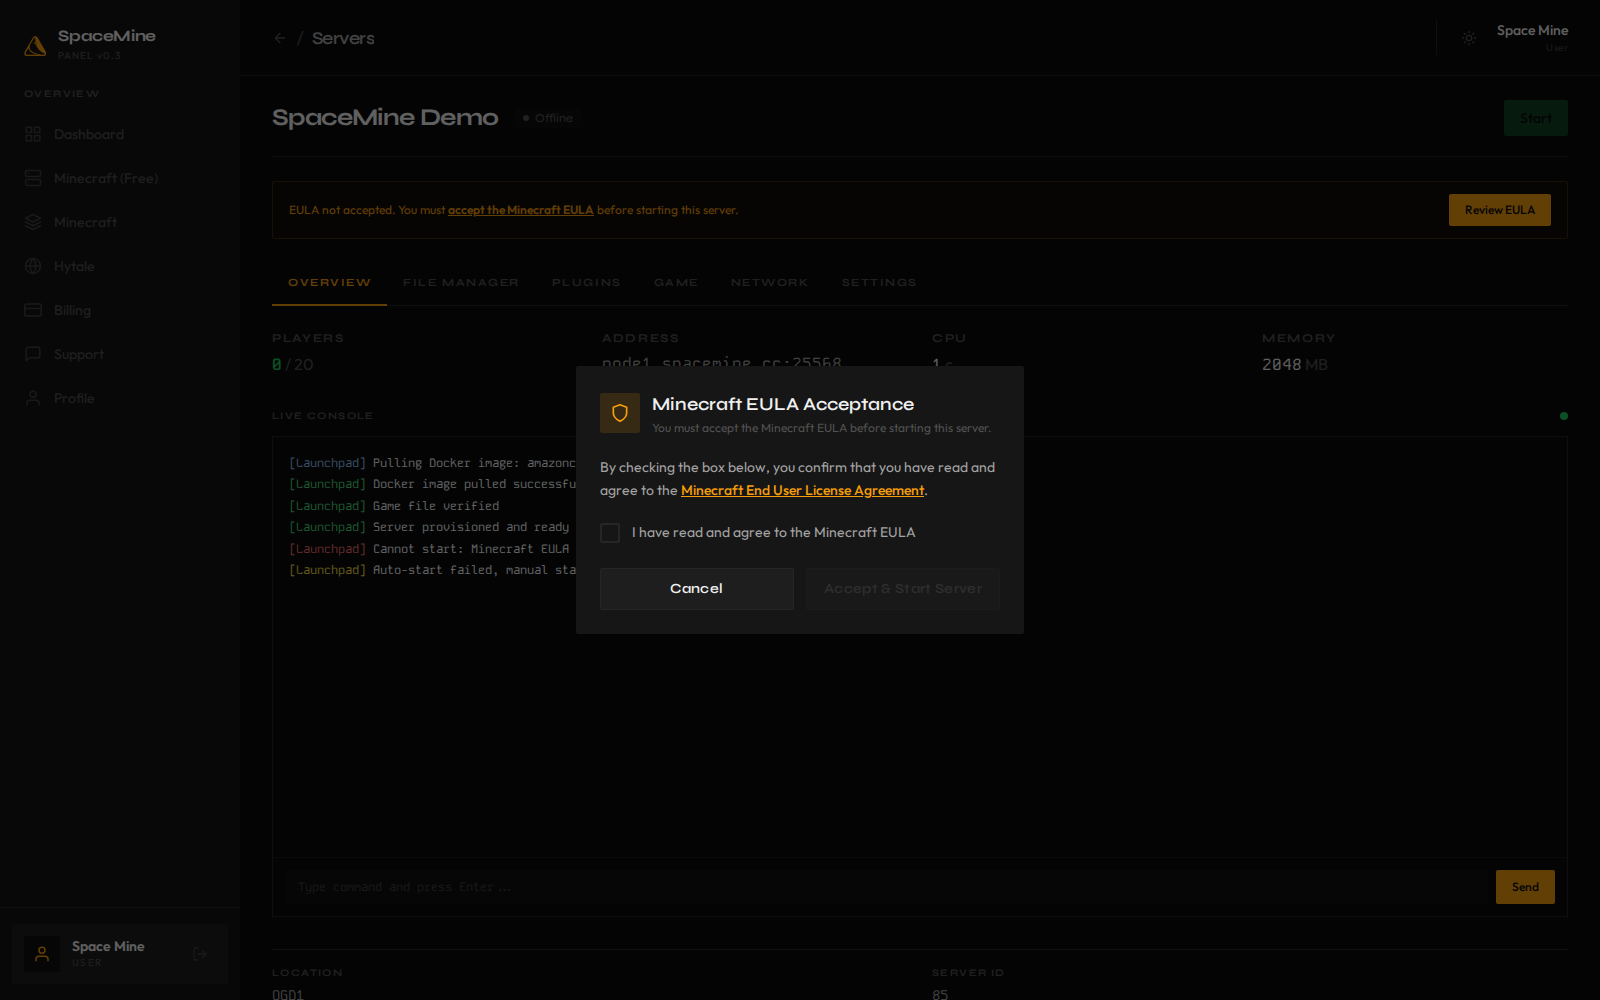Open the Profile person icon

click(x=33, y=398)
